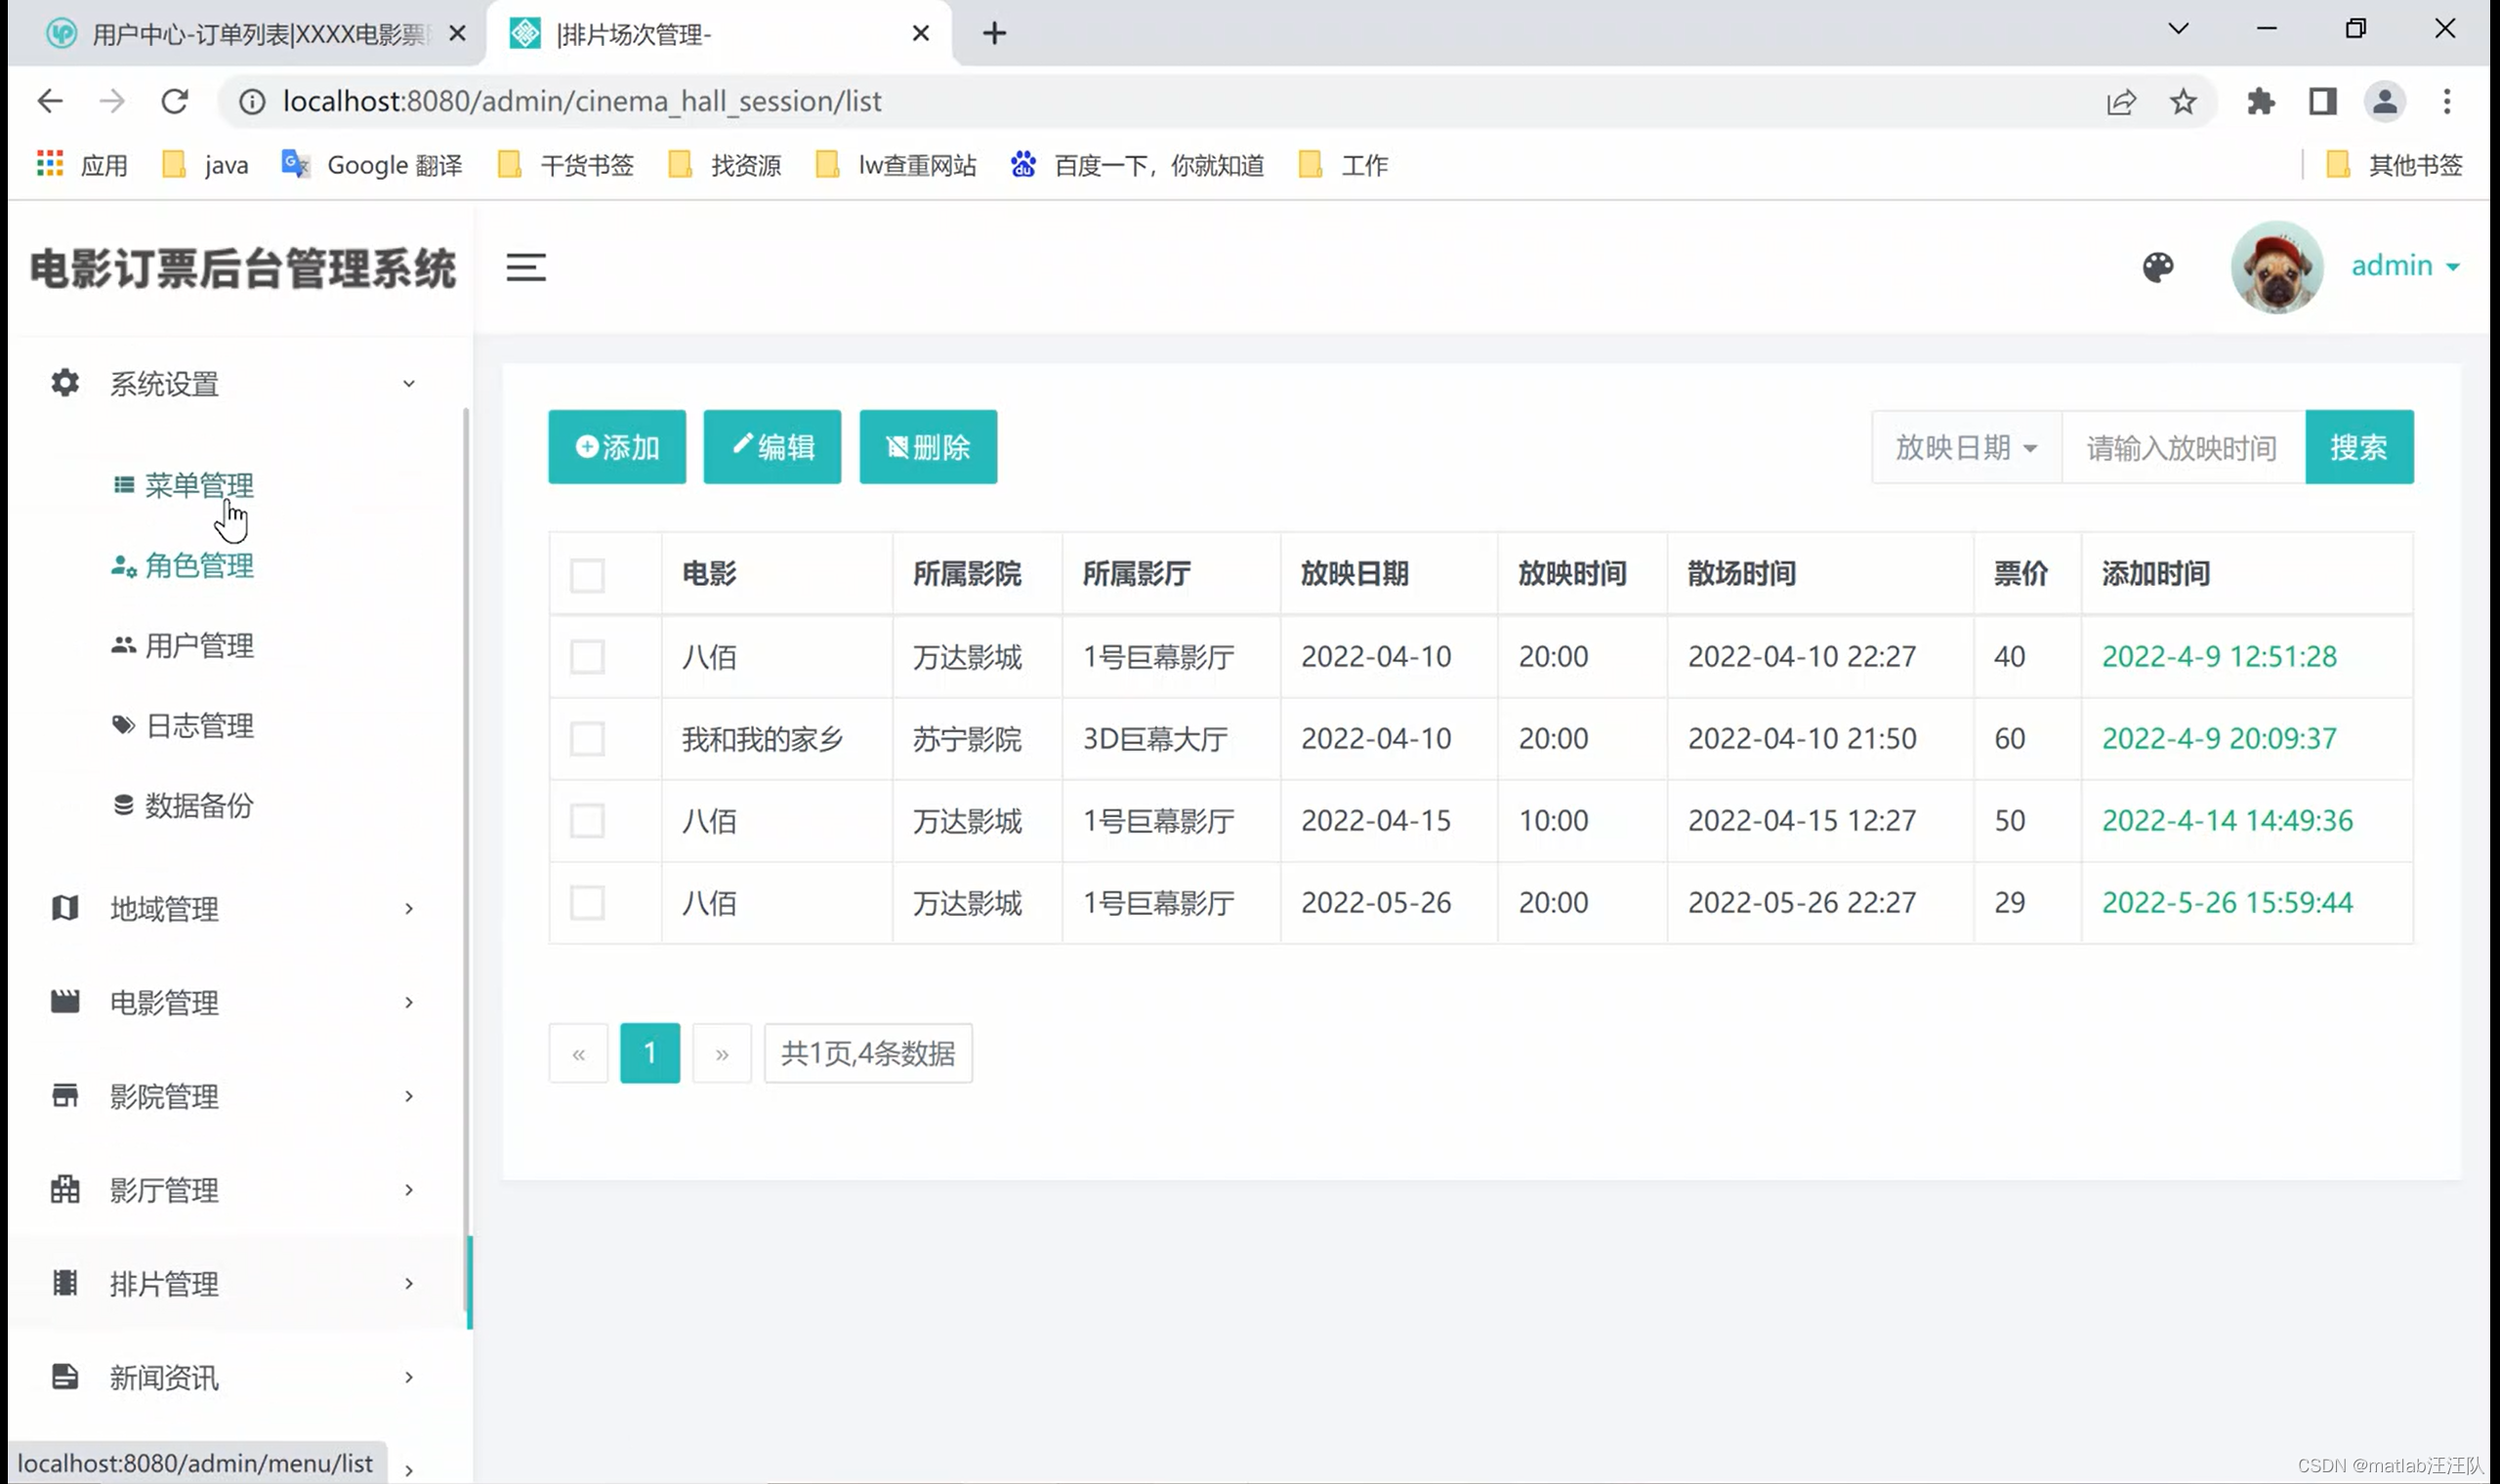
Task: Check the select-all checkbox in table header
Action: (587, 575)
